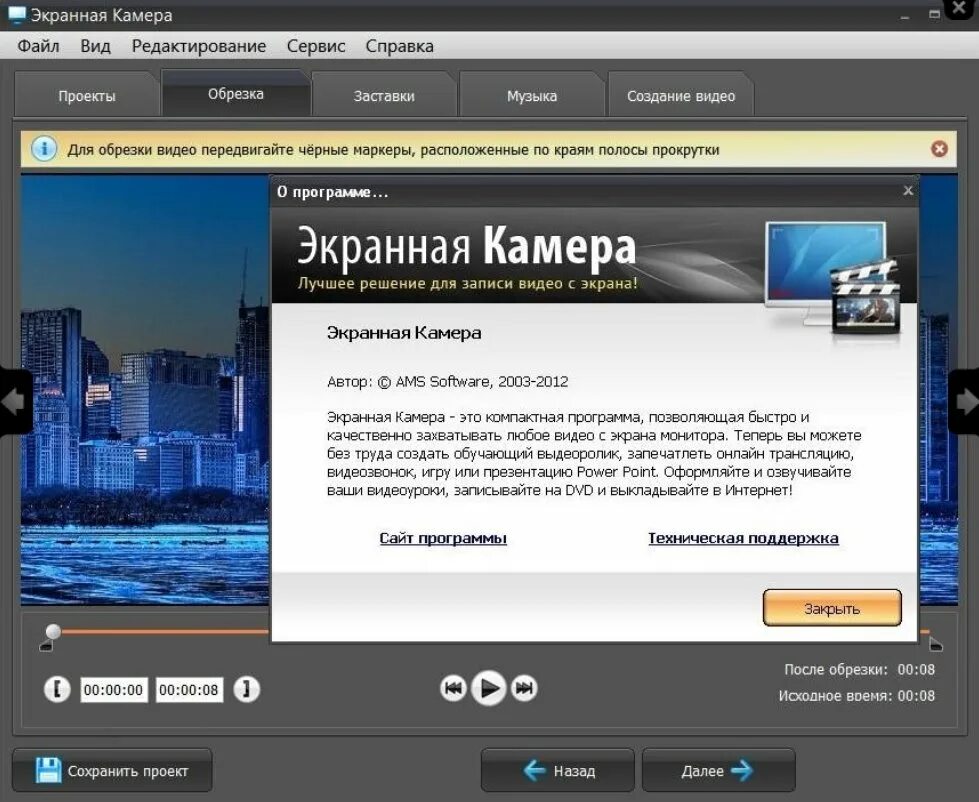
Task: Open the Сервис menu
Action: (315, 46)
